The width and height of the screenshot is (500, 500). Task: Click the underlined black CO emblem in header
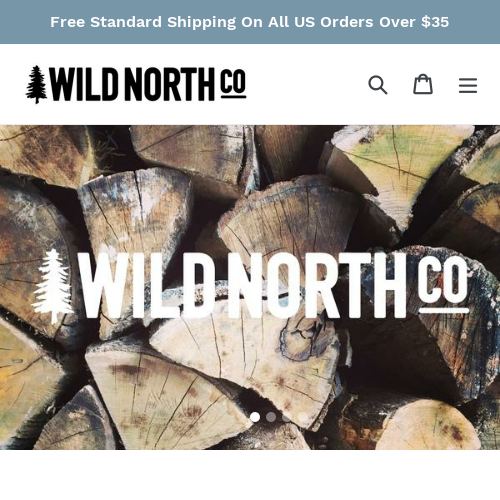tap(233, 83)
